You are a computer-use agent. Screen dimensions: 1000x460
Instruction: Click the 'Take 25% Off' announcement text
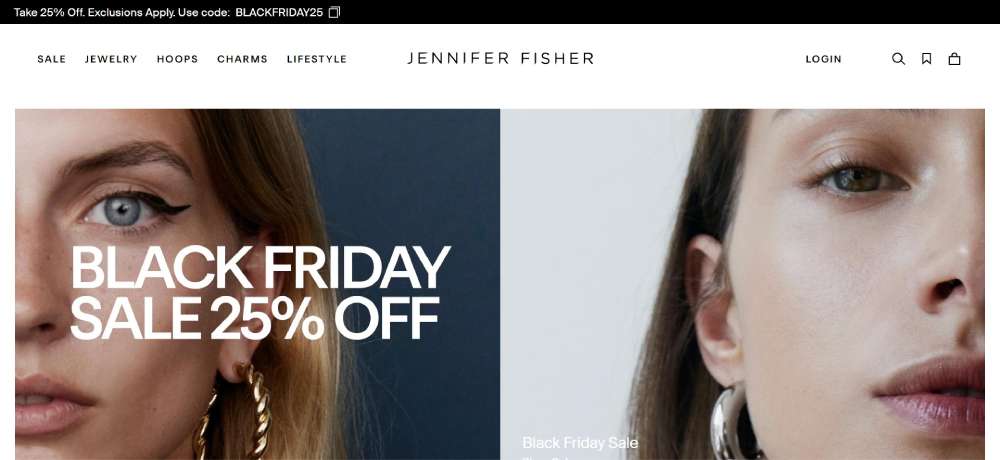coord(49,12)
